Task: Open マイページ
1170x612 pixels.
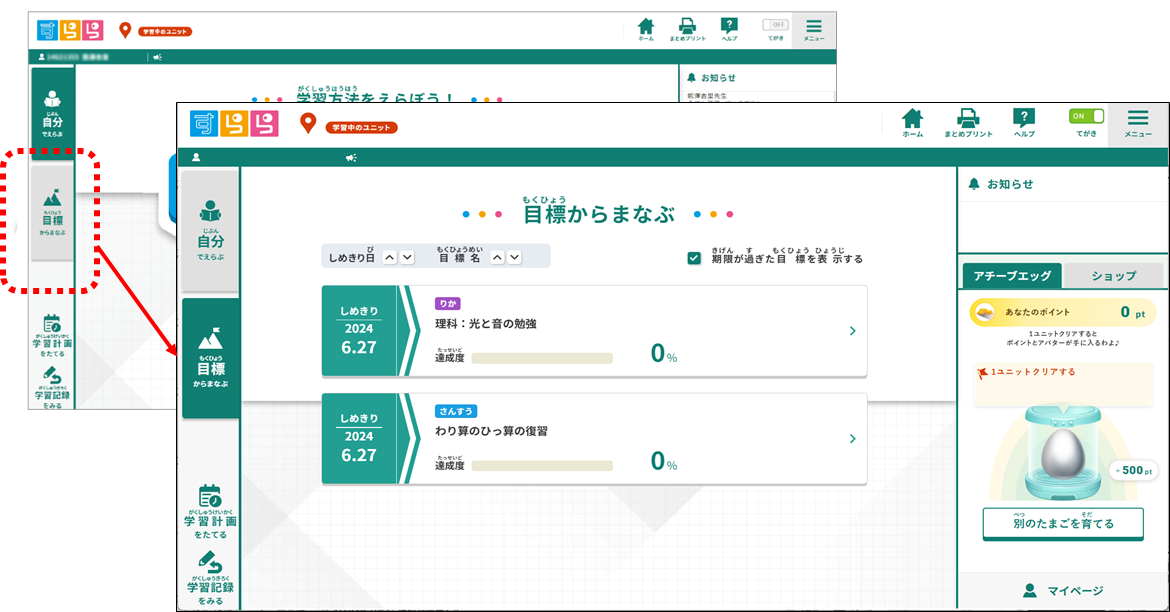Action: (x=1063, y=590)
